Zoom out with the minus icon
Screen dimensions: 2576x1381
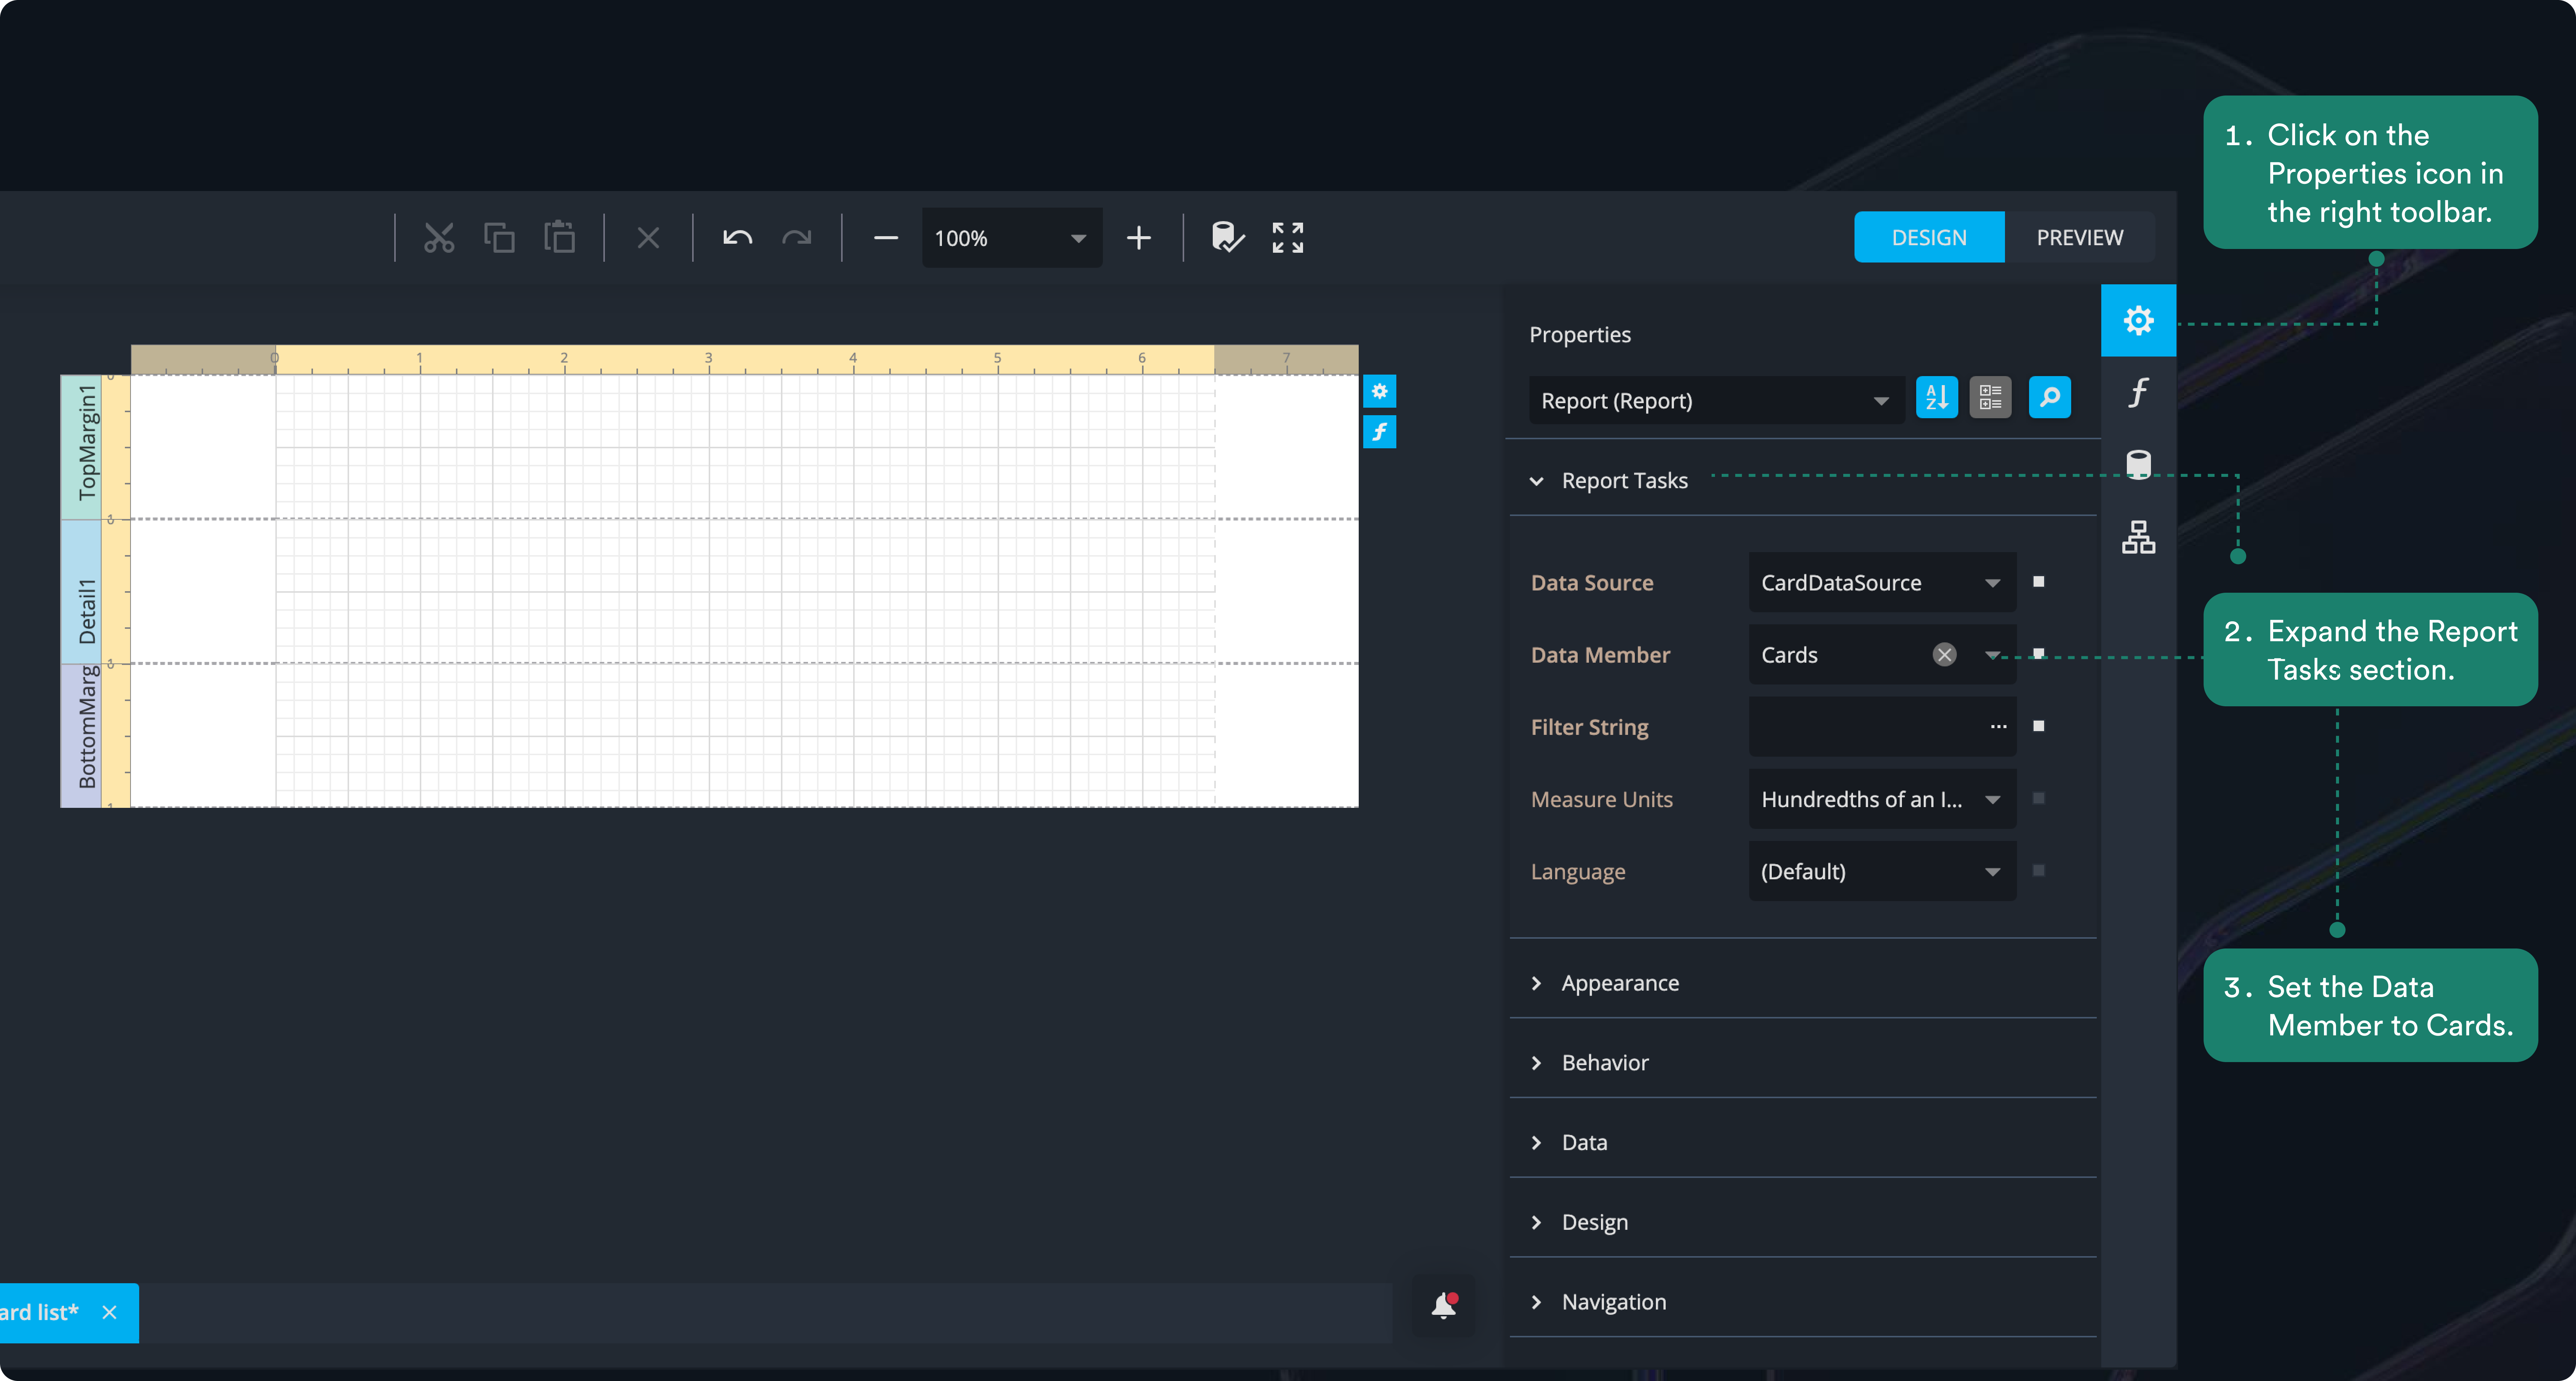(886, 238)
